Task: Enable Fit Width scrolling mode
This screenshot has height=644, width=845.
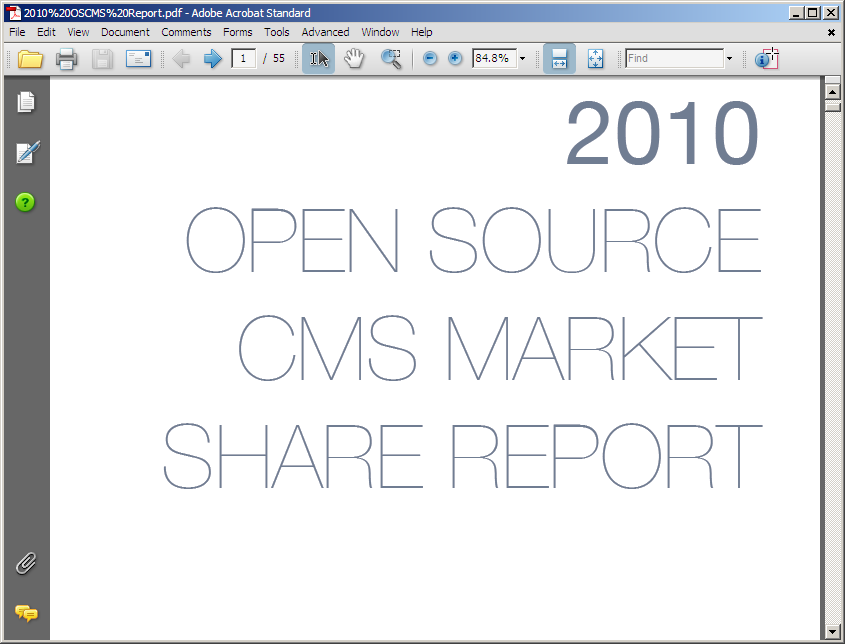Action: coord(559,59)
